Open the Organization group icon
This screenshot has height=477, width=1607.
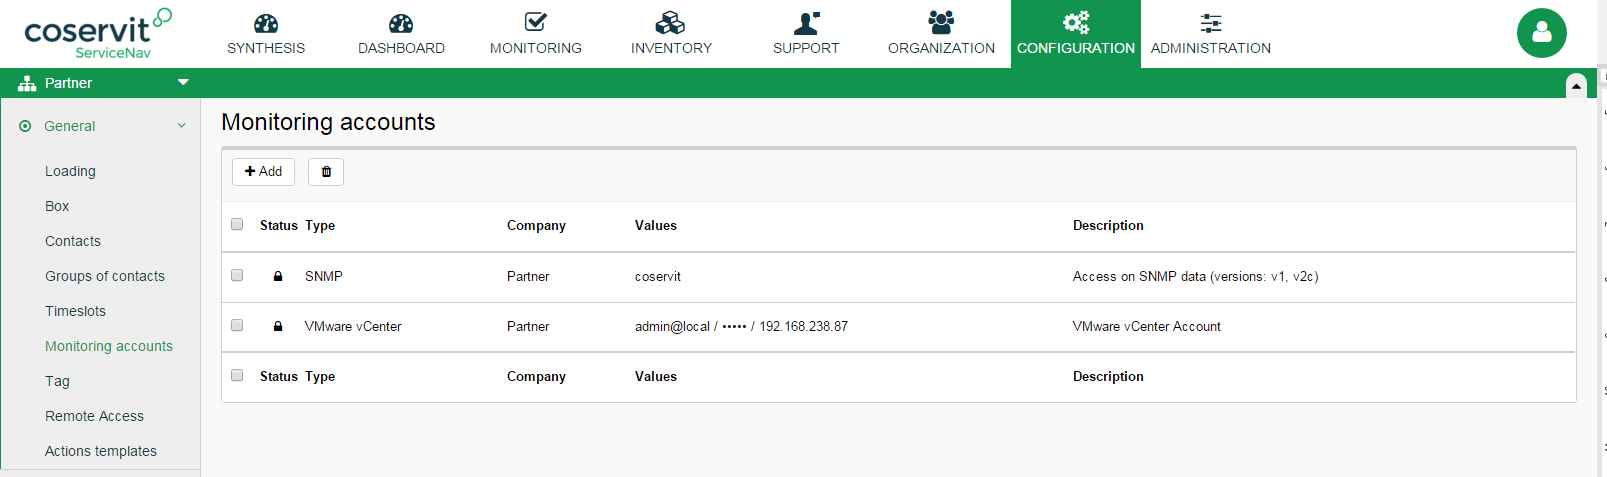(941, 22)
